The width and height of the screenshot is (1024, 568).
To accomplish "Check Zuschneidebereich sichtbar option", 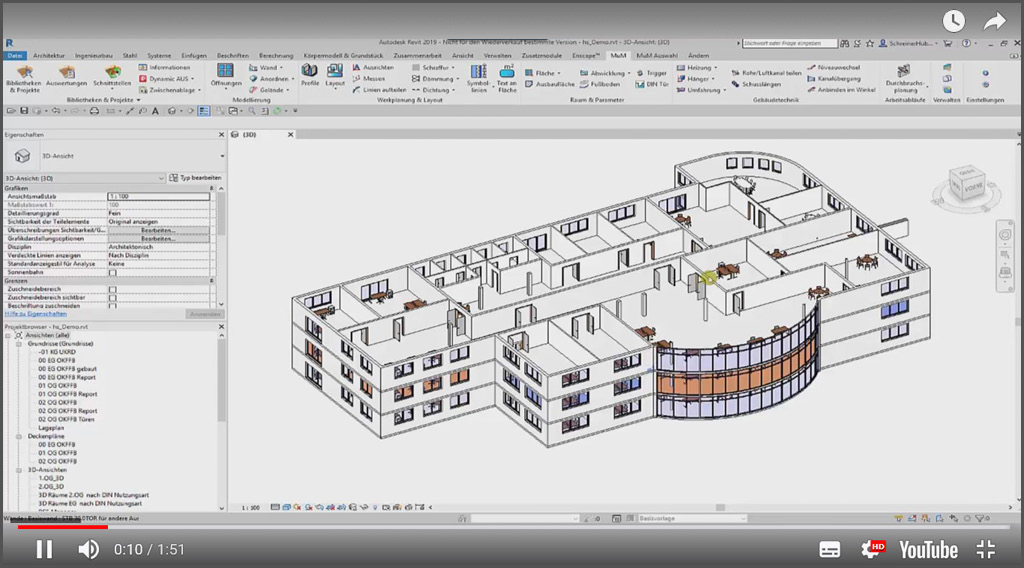I will click(112, 298).
